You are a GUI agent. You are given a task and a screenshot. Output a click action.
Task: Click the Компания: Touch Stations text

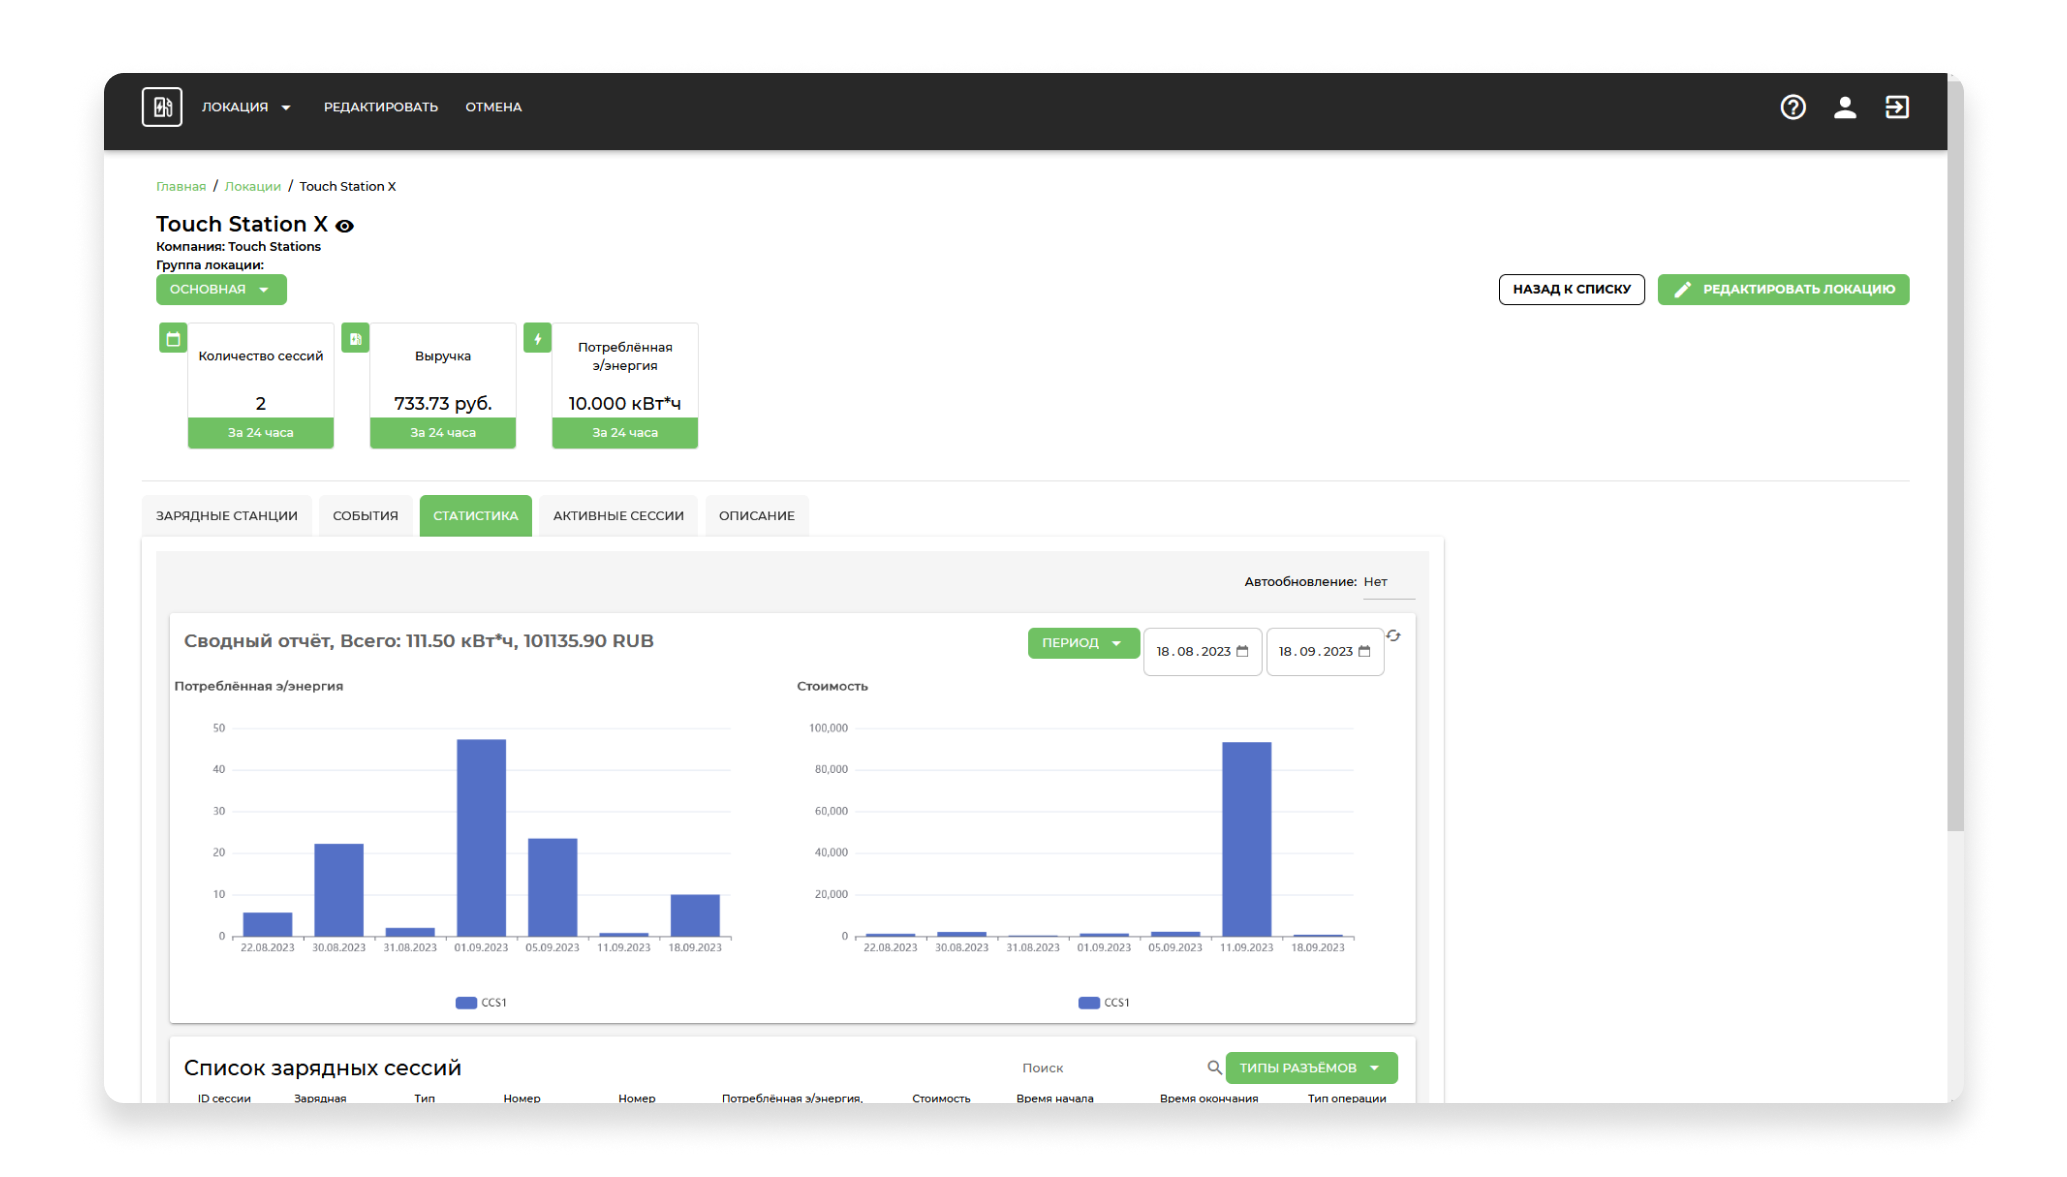(x=238, y=246)
